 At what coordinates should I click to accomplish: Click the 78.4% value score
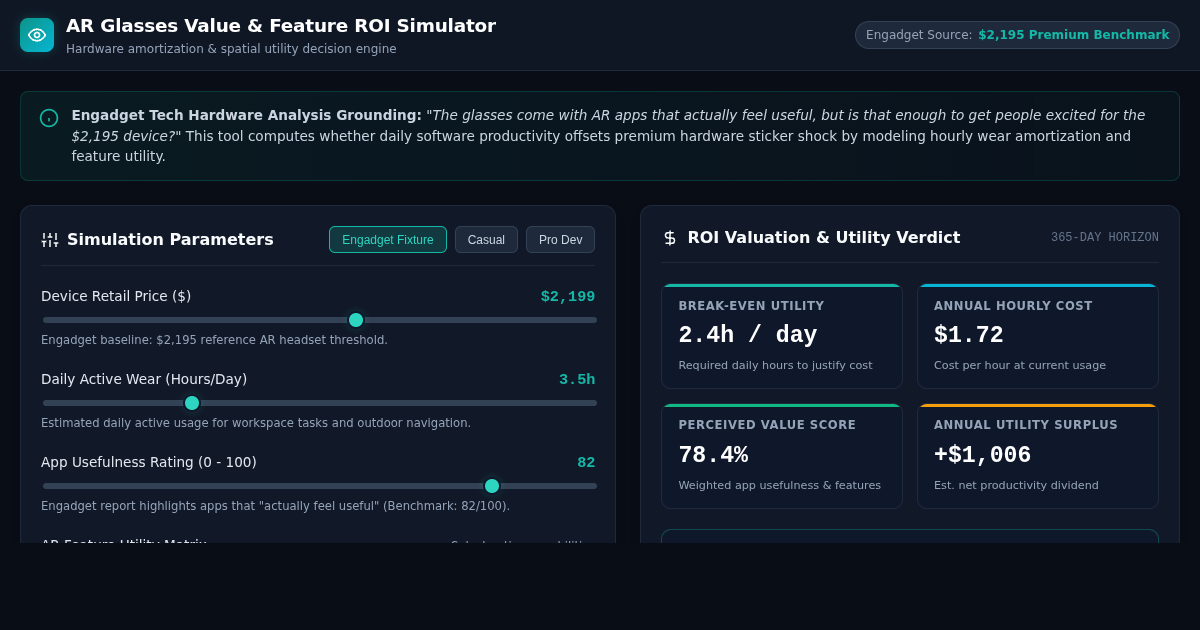point(713,456)
